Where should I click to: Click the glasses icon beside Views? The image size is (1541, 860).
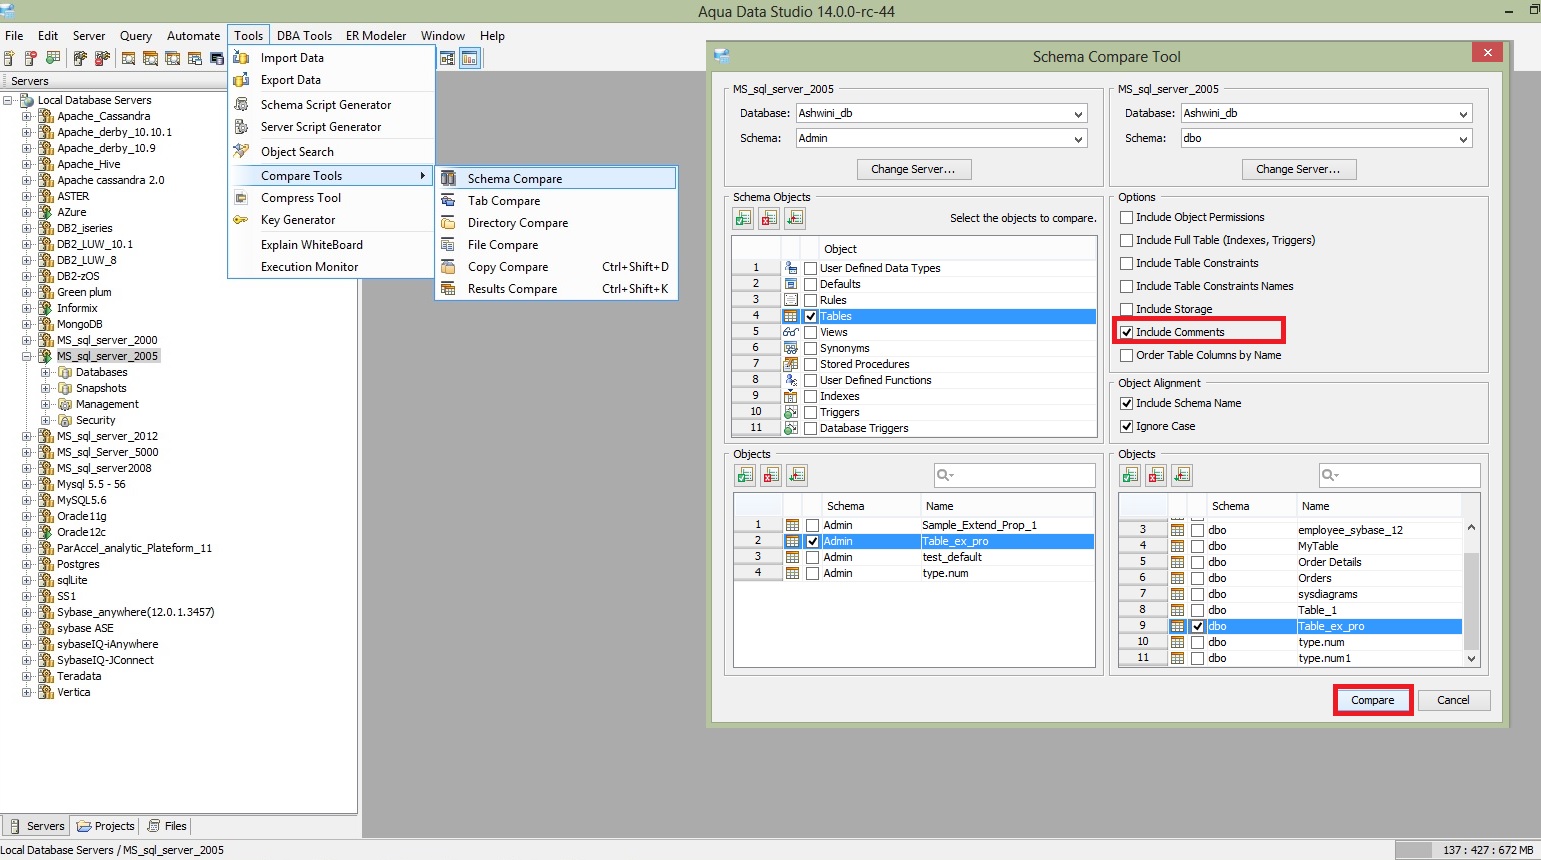point(791,332)
